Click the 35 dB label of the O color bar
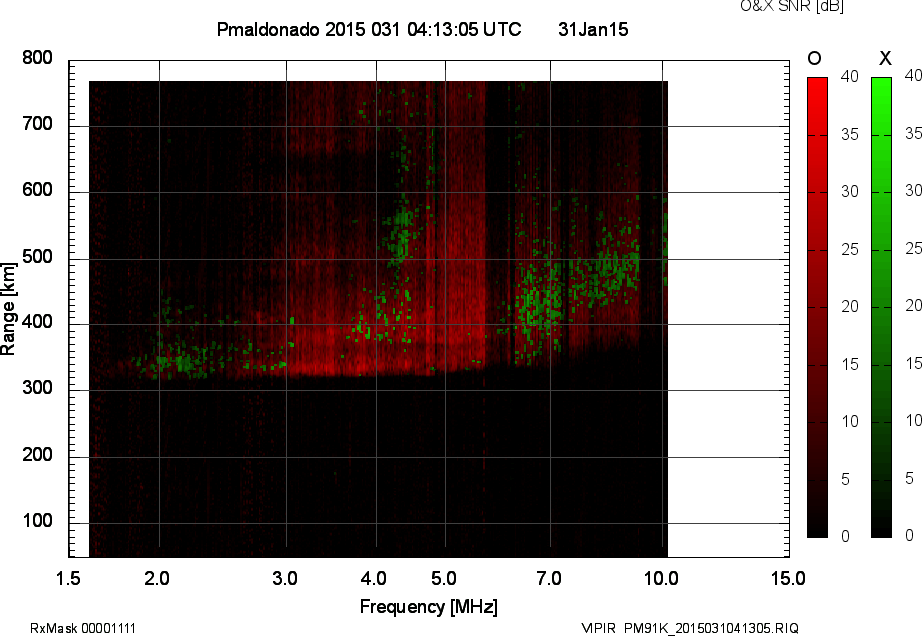The height and width of the screenshot is (636, 922). (850, 135)
